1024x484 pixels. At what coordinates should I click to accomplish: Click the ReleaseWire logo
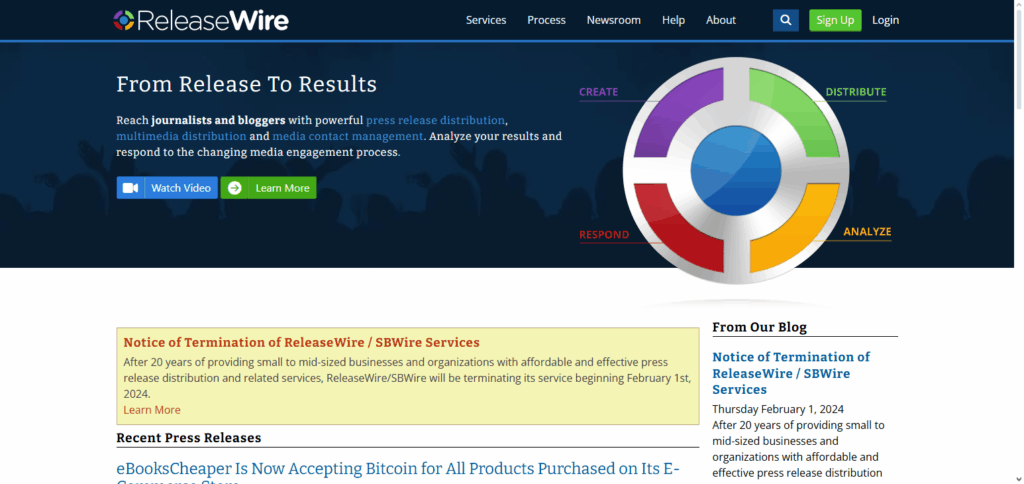point(201,20)
